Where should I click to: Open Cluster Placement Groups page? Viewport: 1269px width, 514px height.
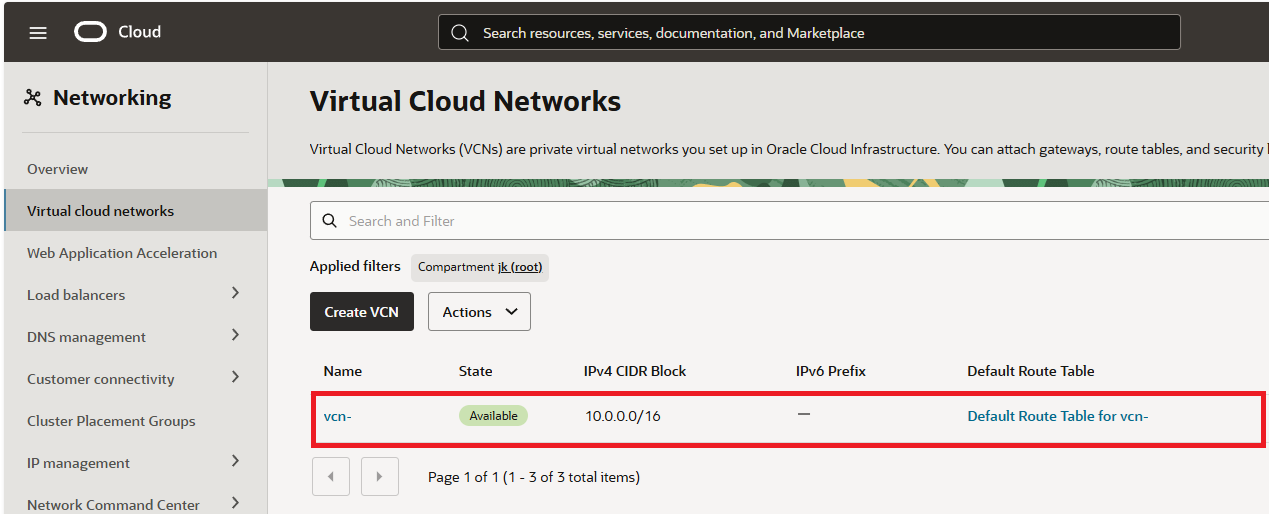click(x=111, y=421)
